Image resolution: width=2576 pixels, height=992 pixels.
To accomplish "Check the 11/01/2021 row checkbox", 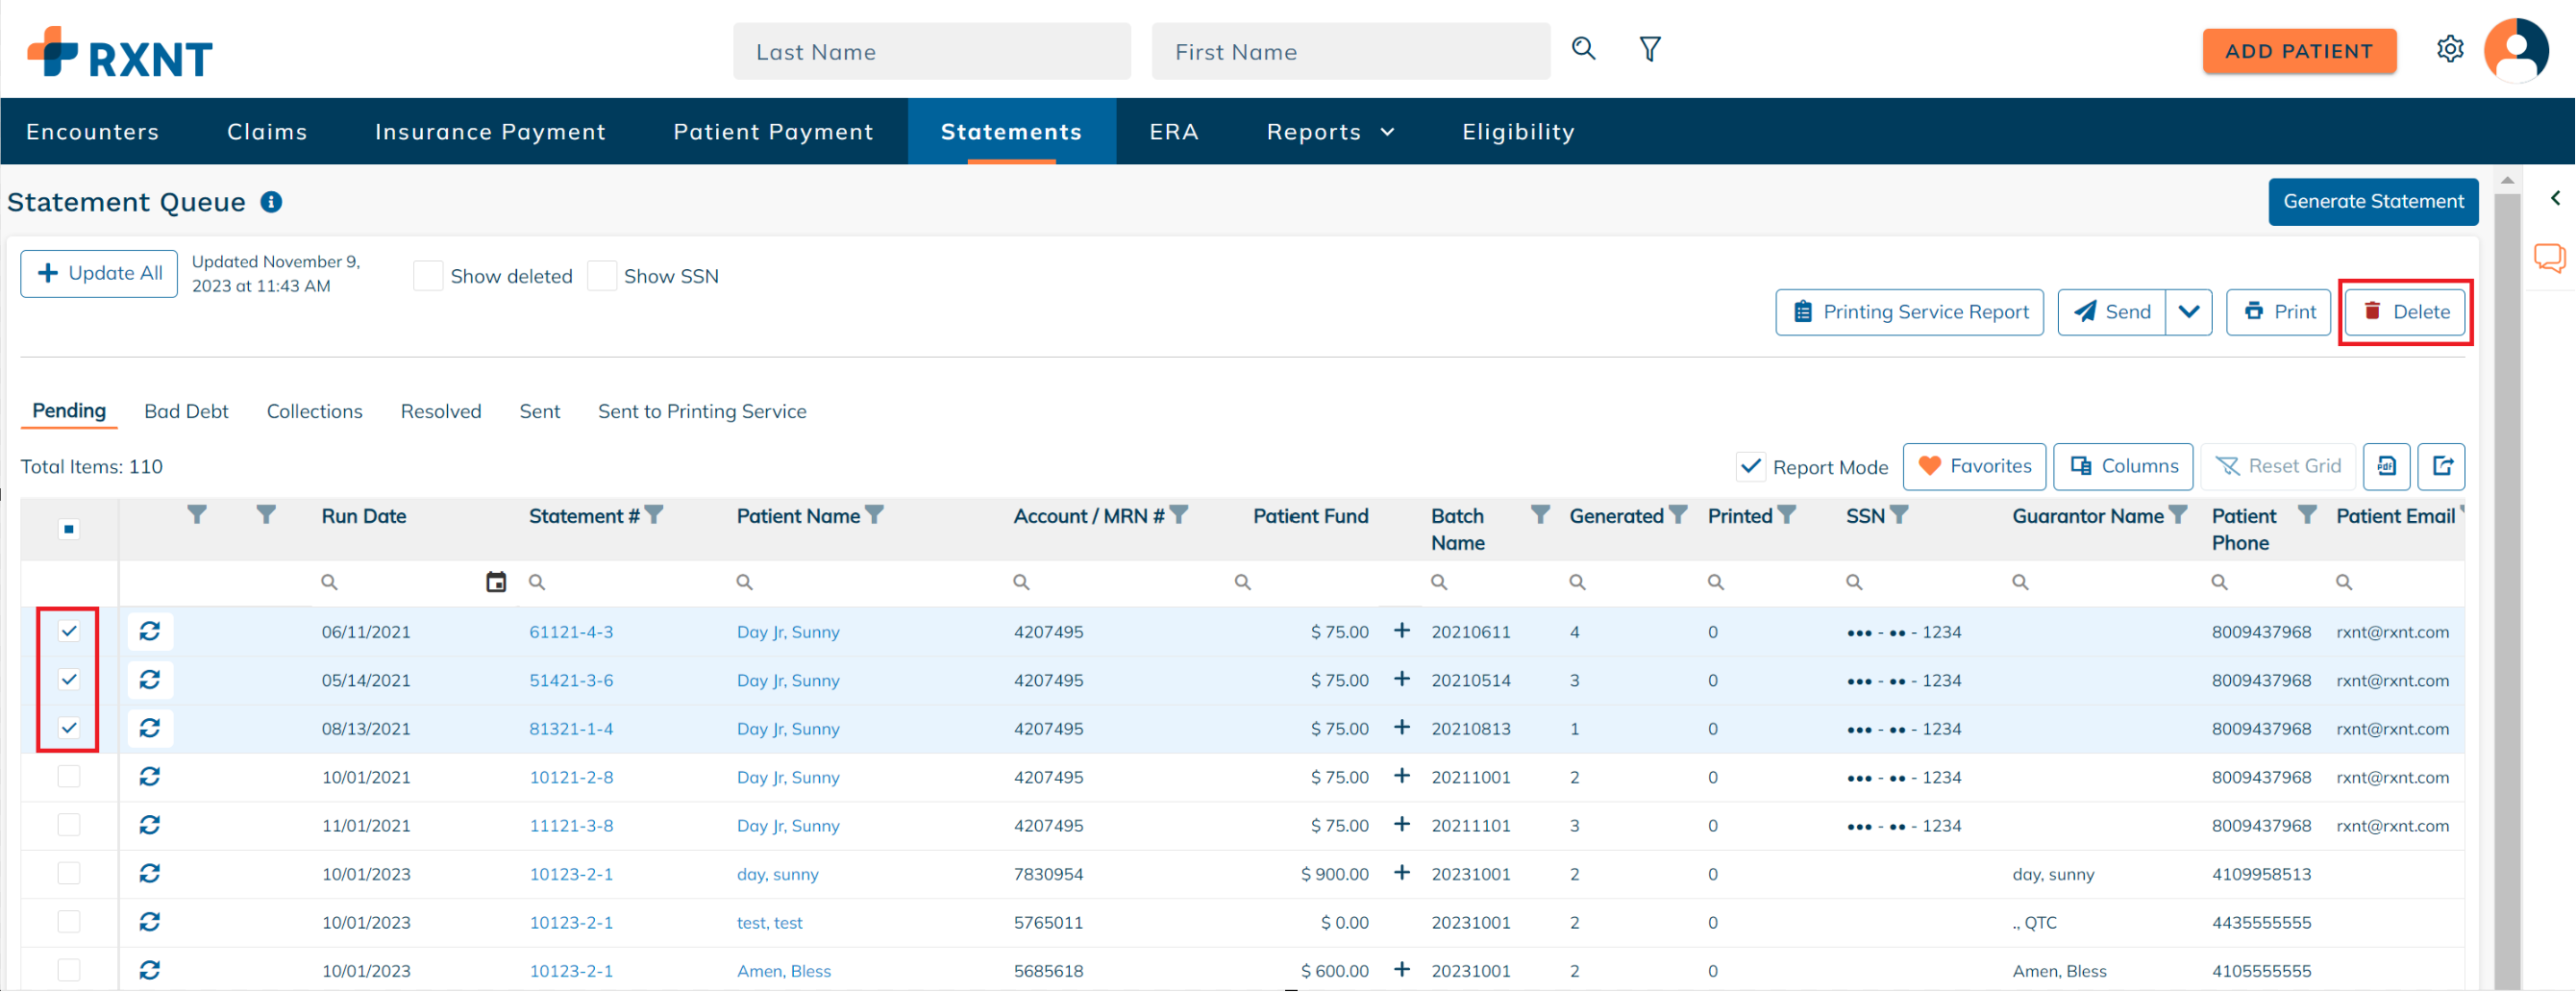I will (x=69, y=825).
